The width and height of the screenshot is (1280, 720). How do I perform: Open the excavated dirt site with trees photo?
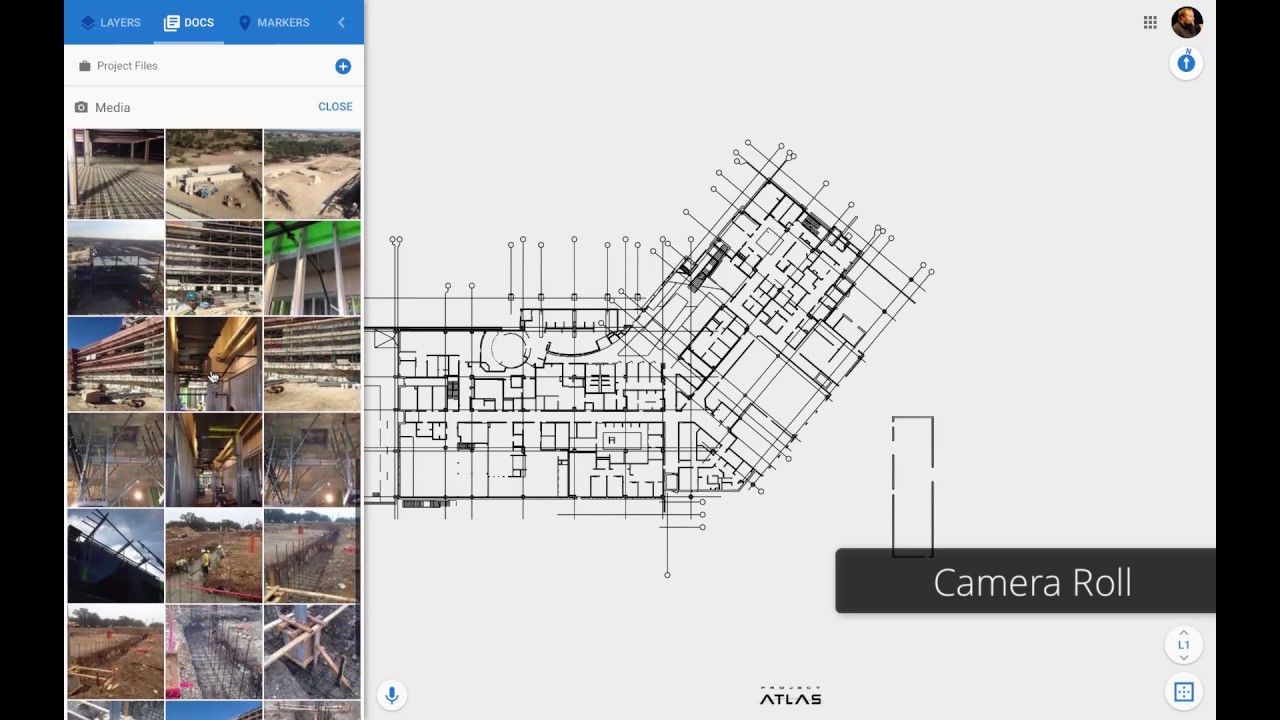coord(116,652)
